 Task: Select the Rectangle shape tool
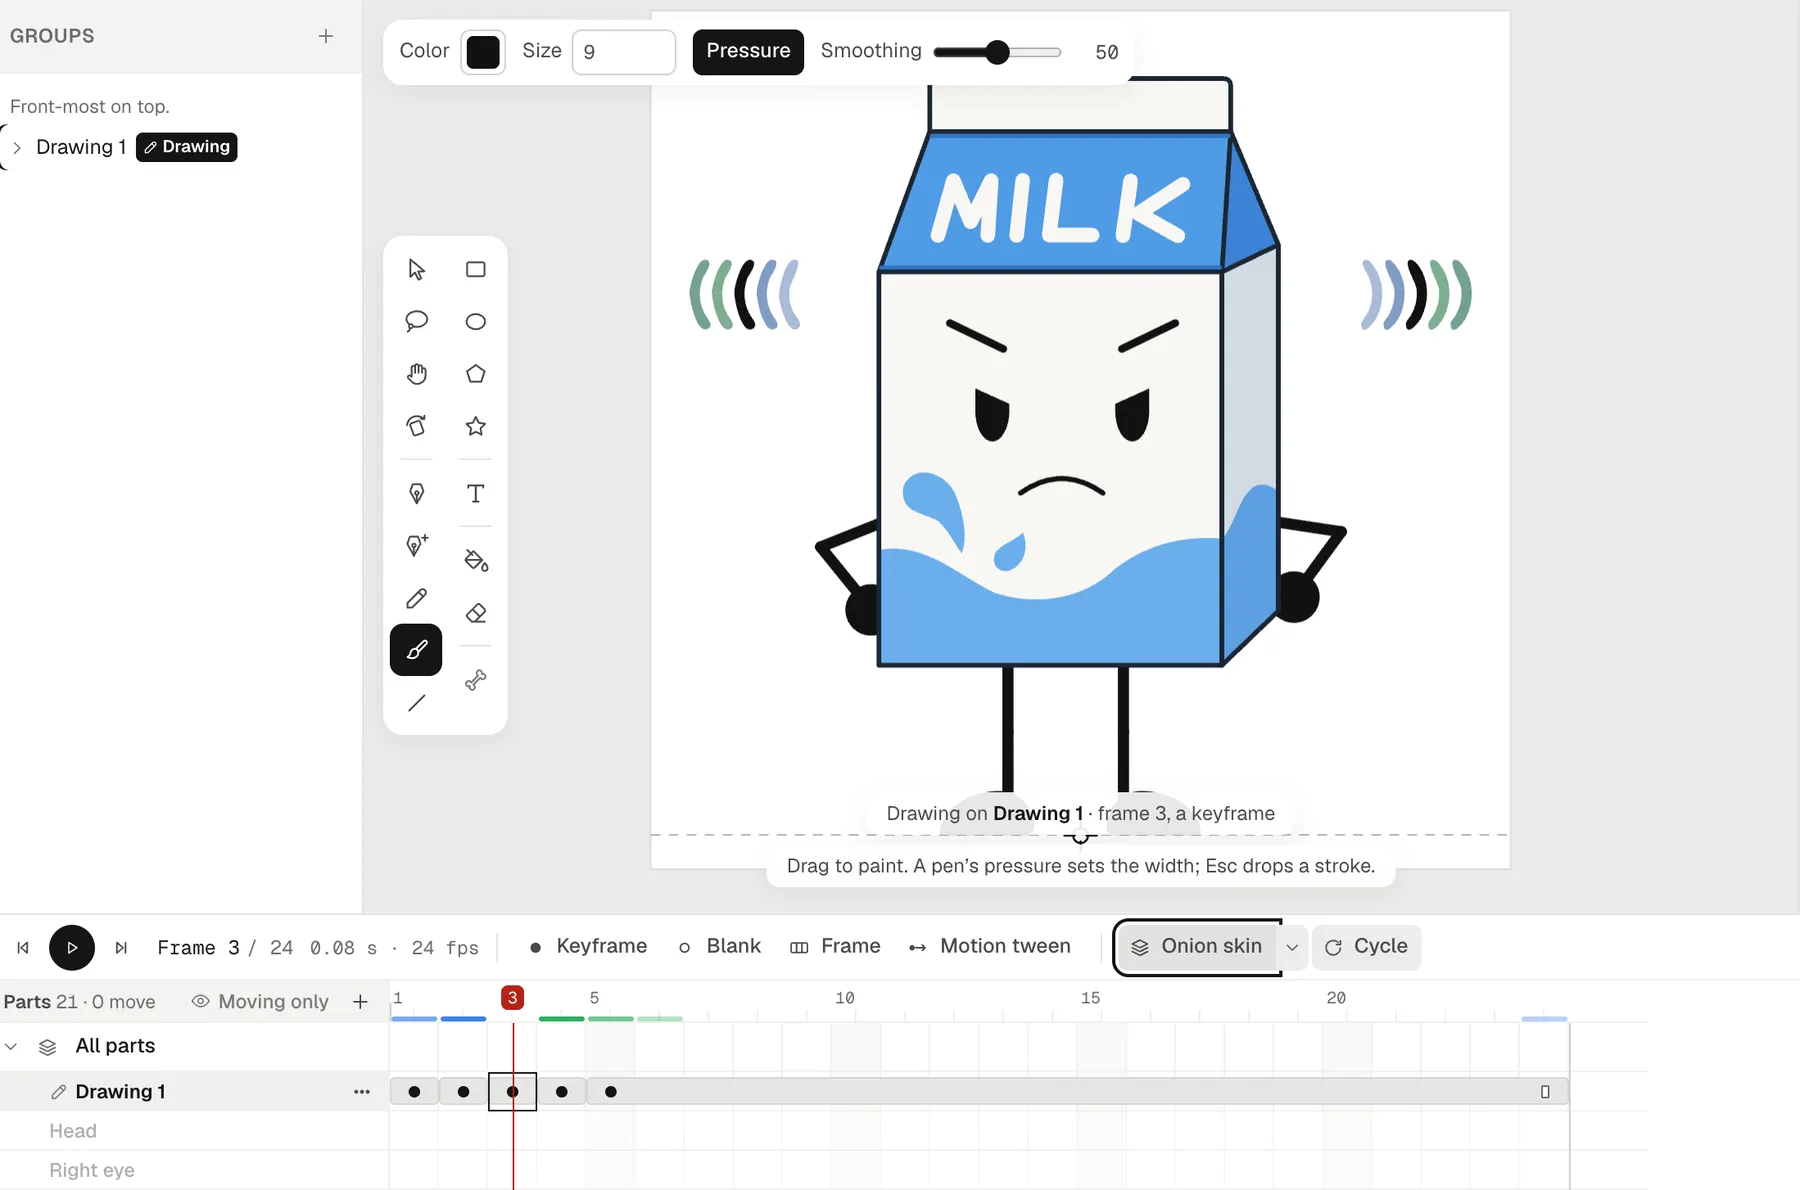(476, 270)
